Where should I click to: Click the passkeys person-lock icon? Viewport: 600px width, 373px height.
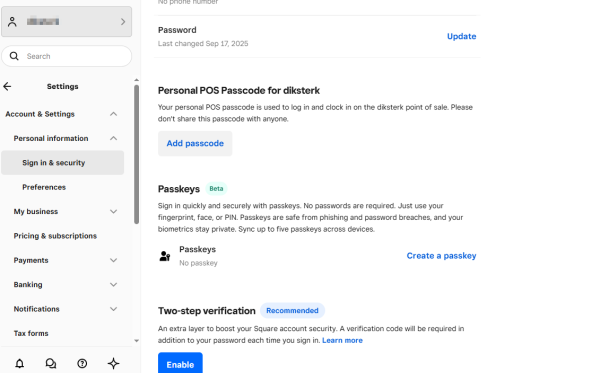pos(165,256)
